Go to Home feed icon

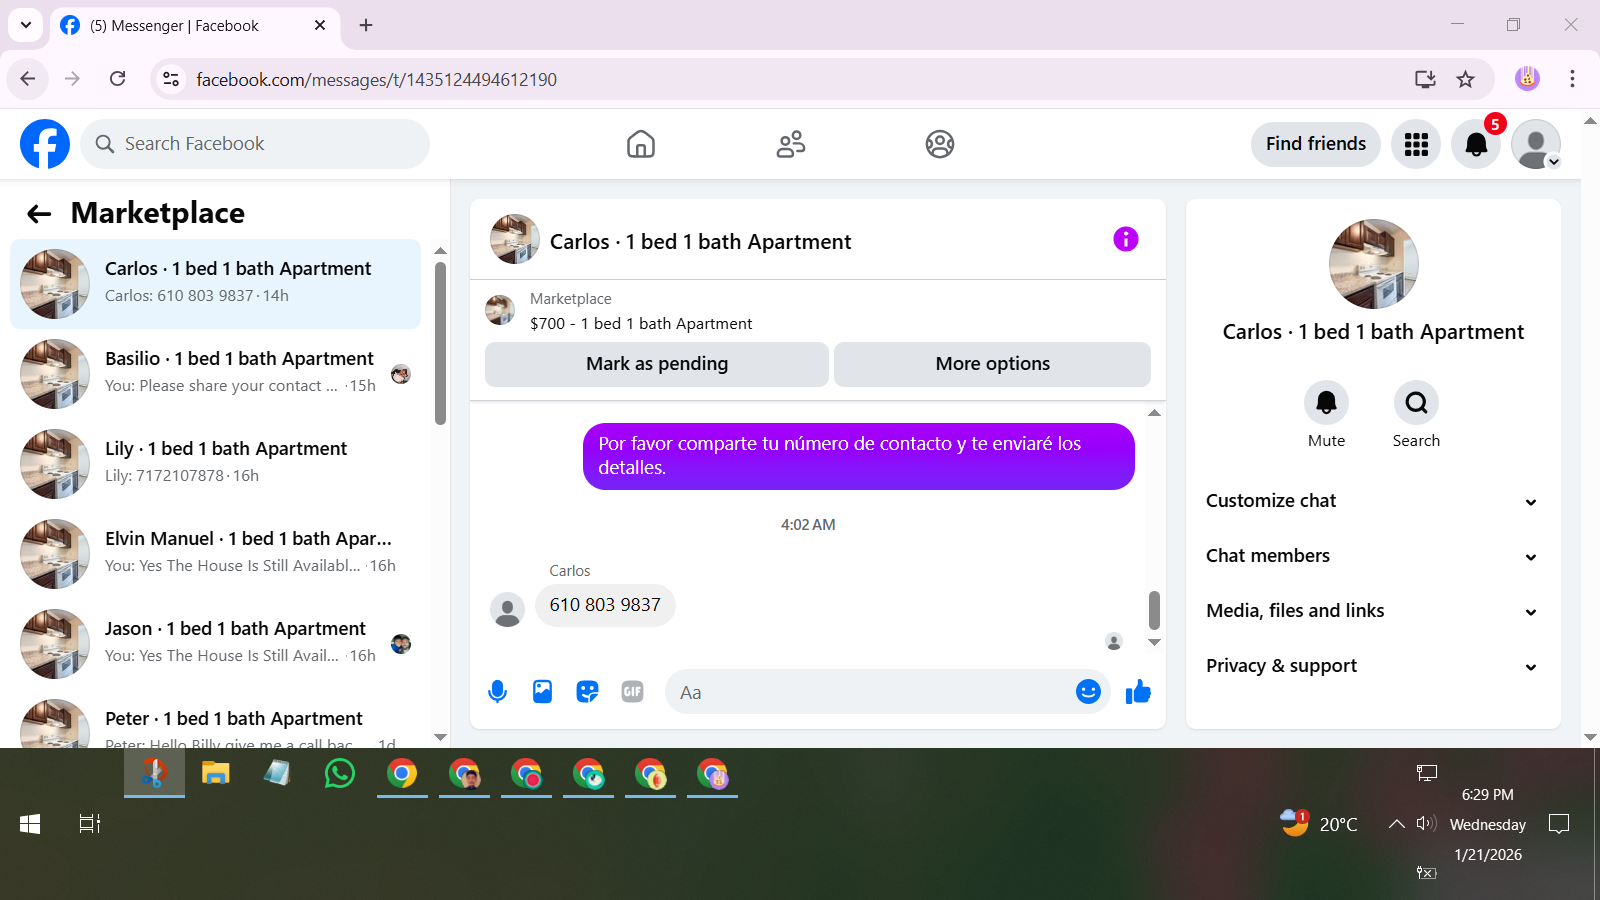(641, 144)
